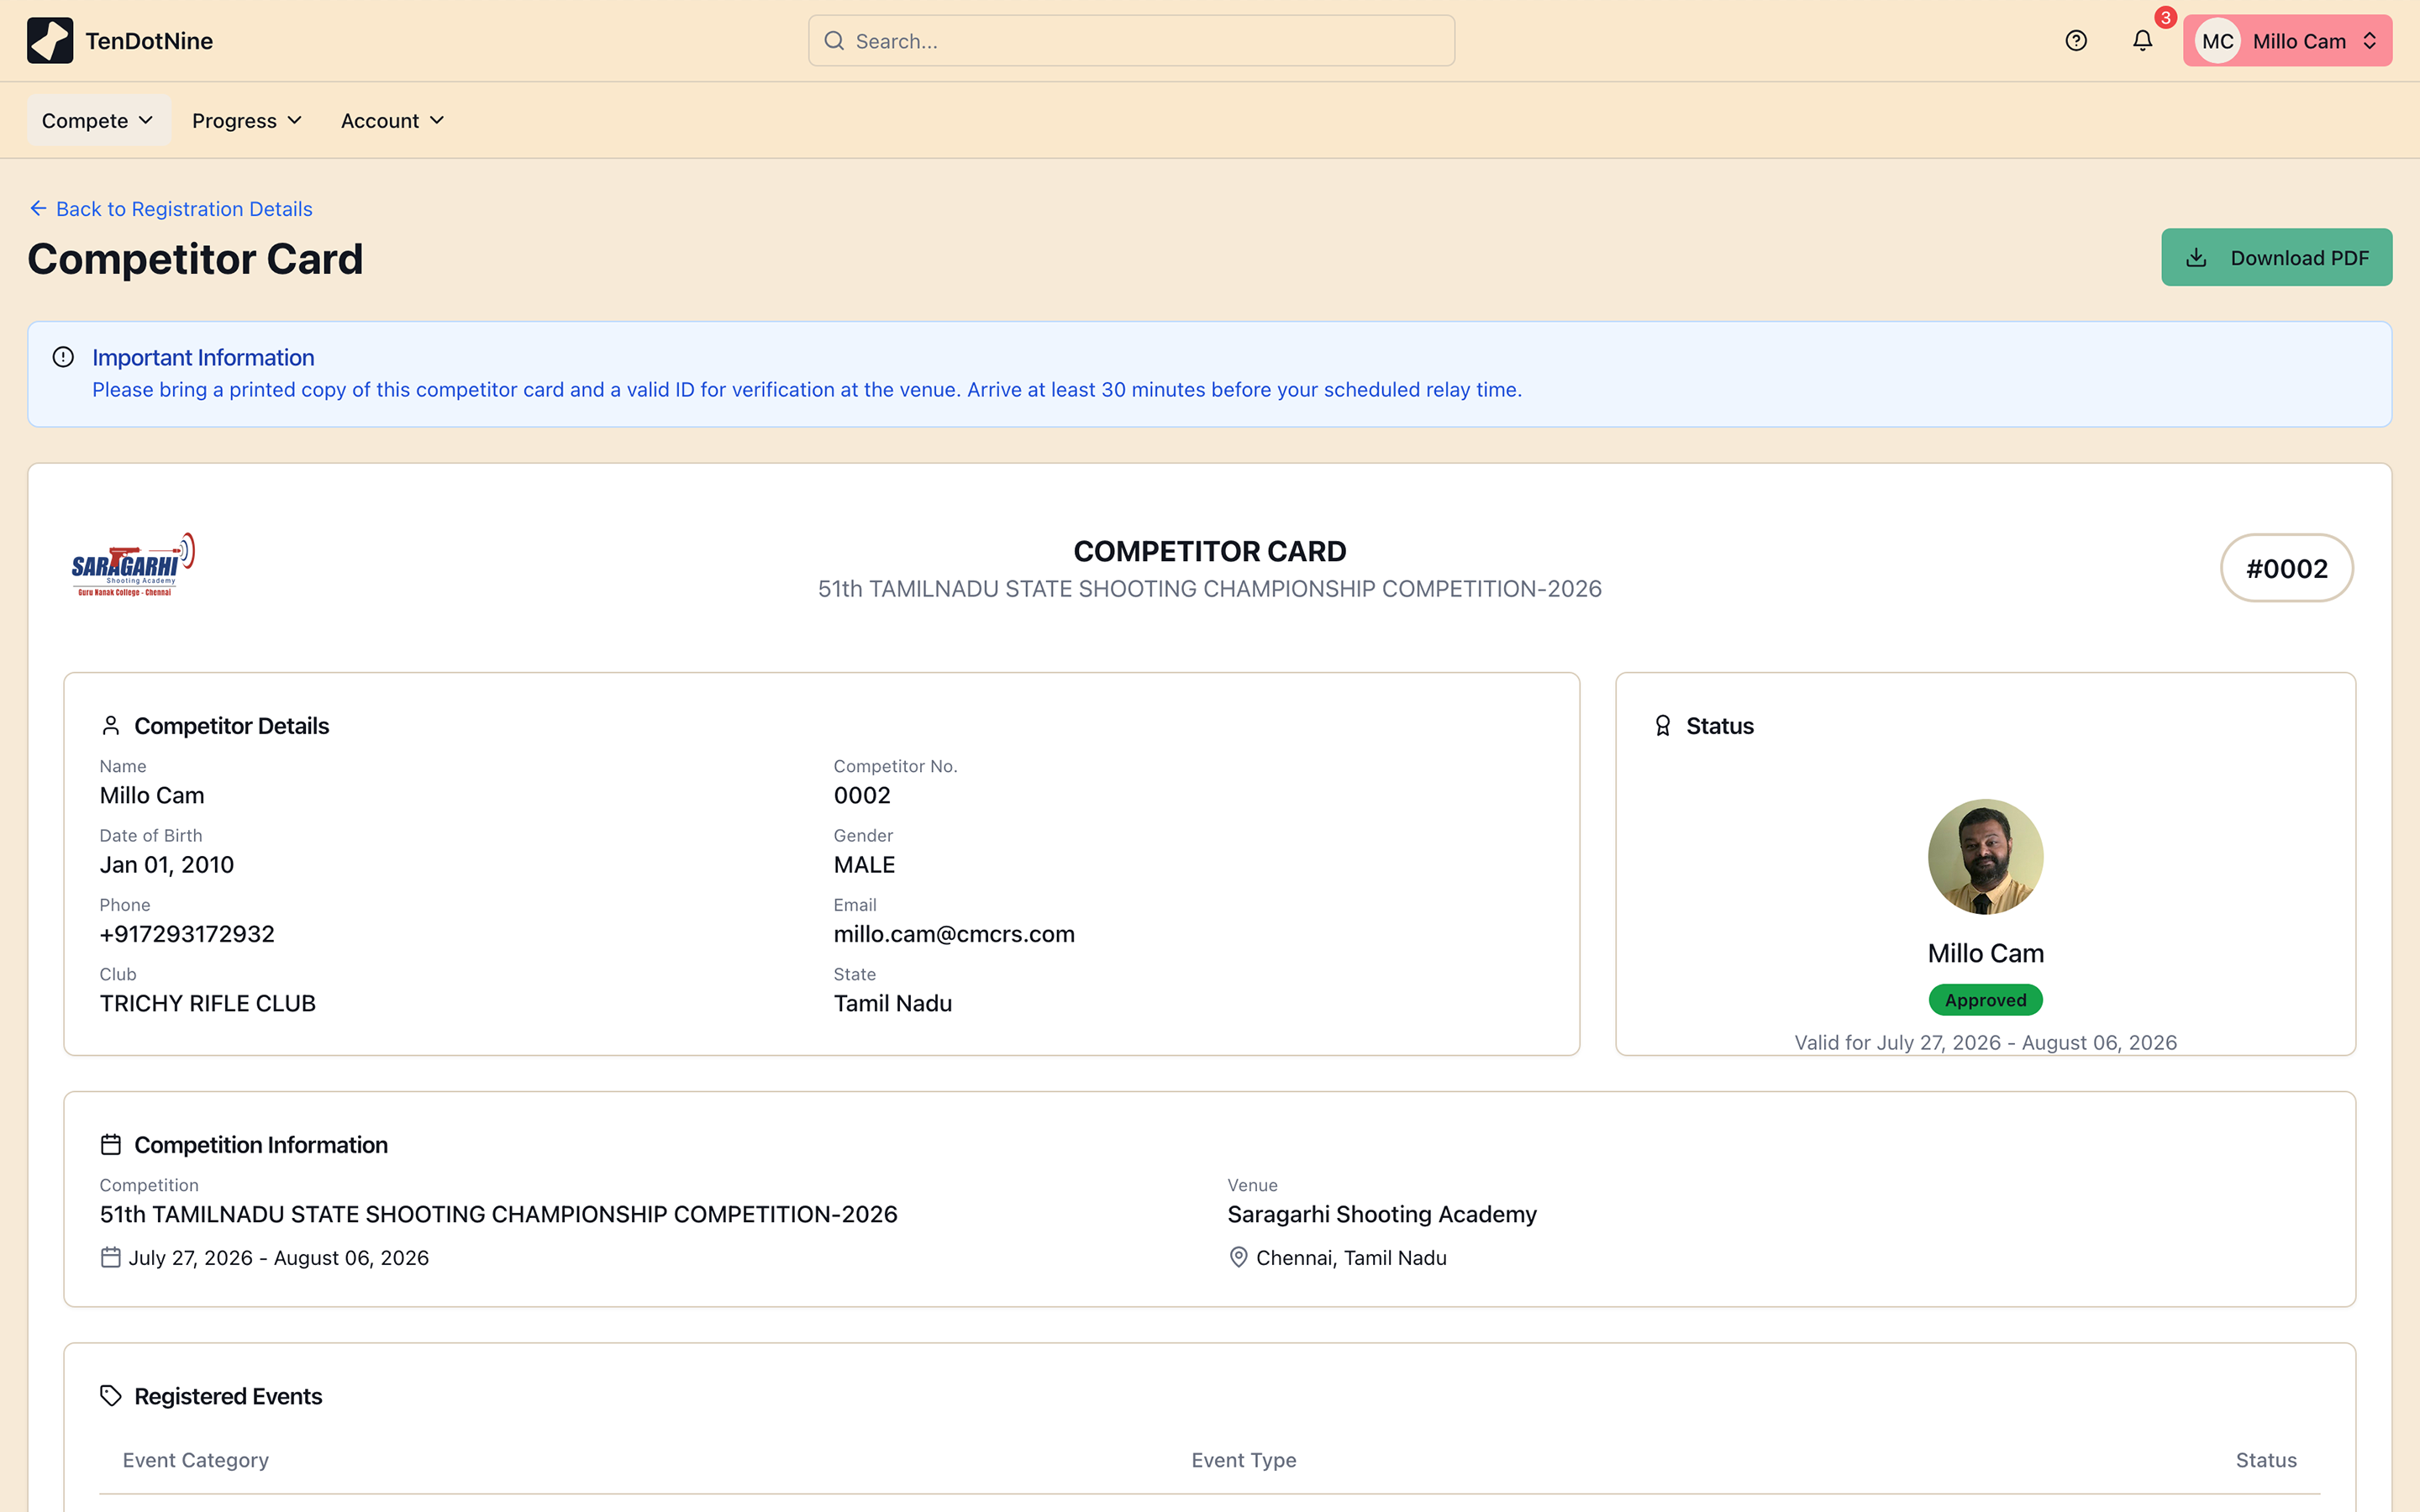
Task: Download the competitor card PDF
Action: pos(2277,258)
